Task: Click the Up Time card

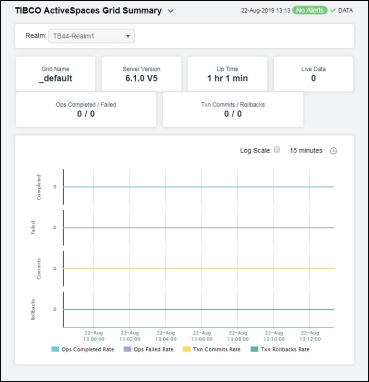Action: pyautogui.click(x=227, y=74)
